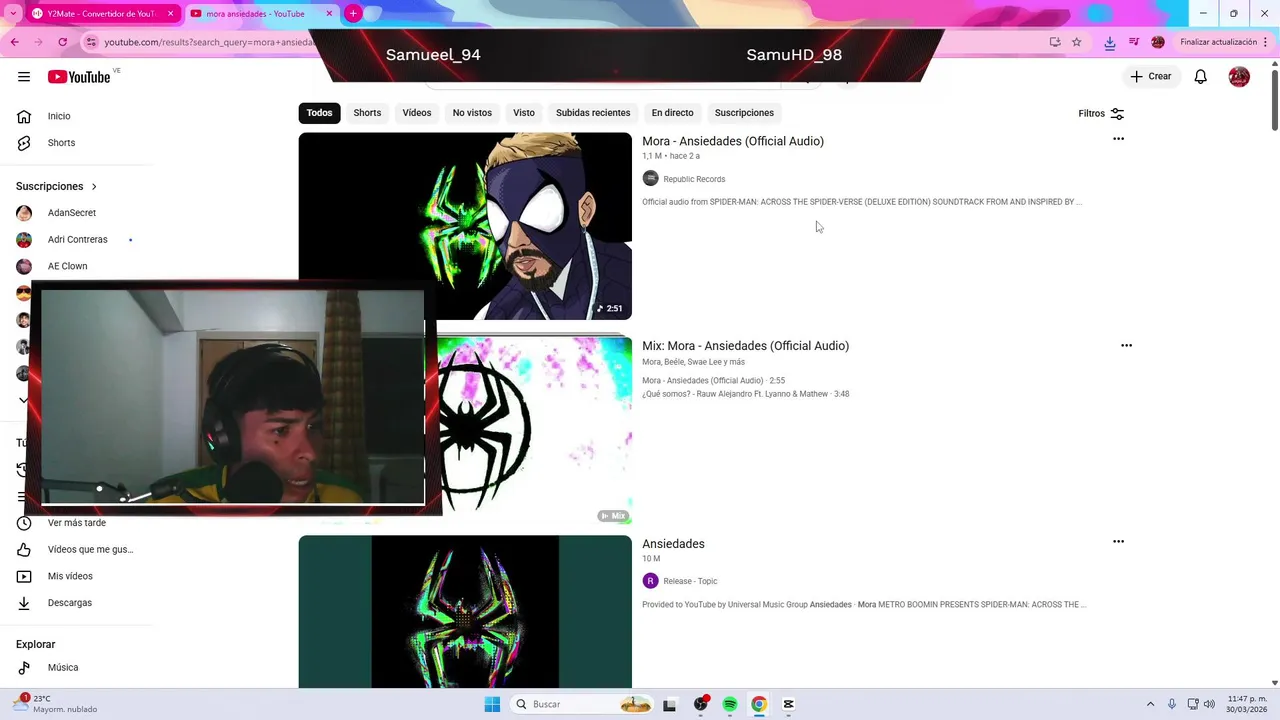This screenshot has height=720, width=1280.
Task: Open the Adri Contreras channel subscription
Action: coord(76,240)
